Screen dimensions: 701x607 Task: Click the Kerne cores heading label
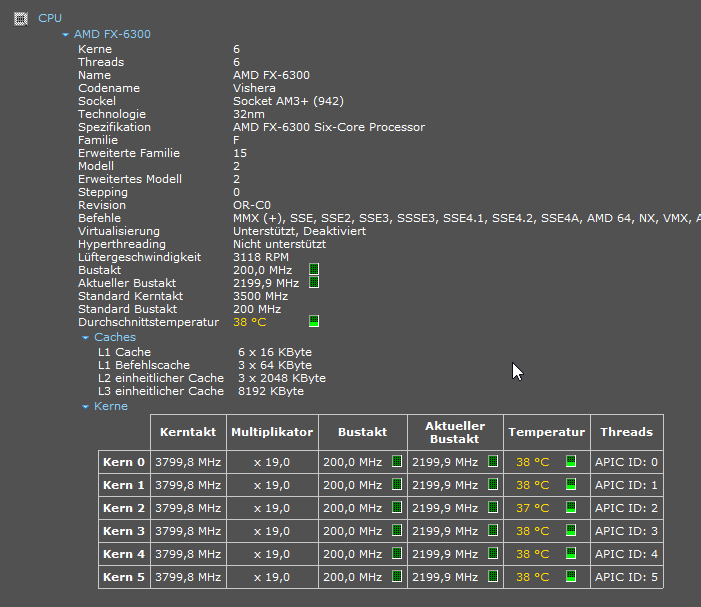coord(111,406)
